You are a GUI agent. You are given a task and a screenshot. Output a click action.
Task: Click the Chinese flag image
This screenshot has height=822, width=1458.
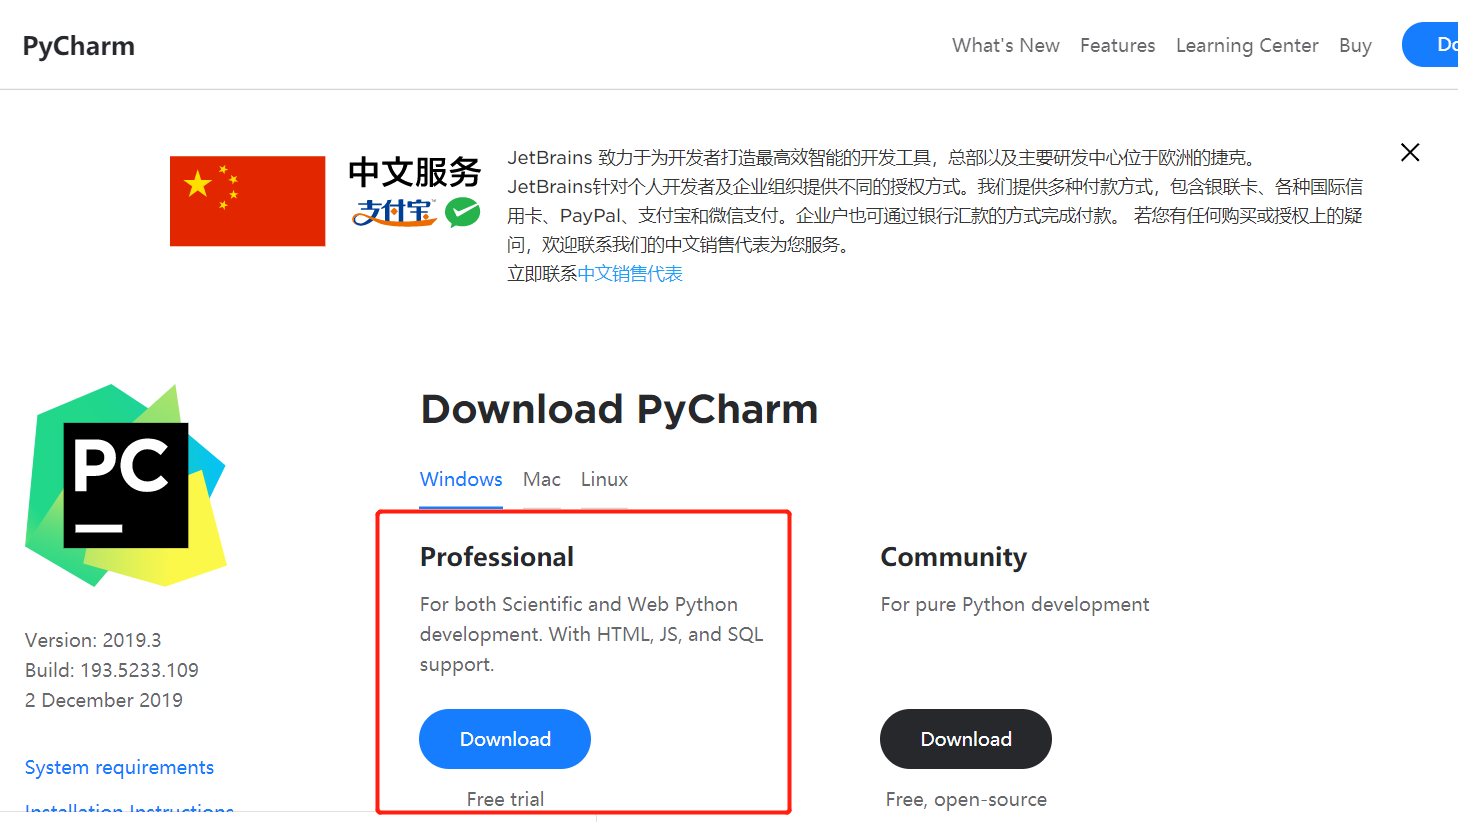click(x=247, y=200)
